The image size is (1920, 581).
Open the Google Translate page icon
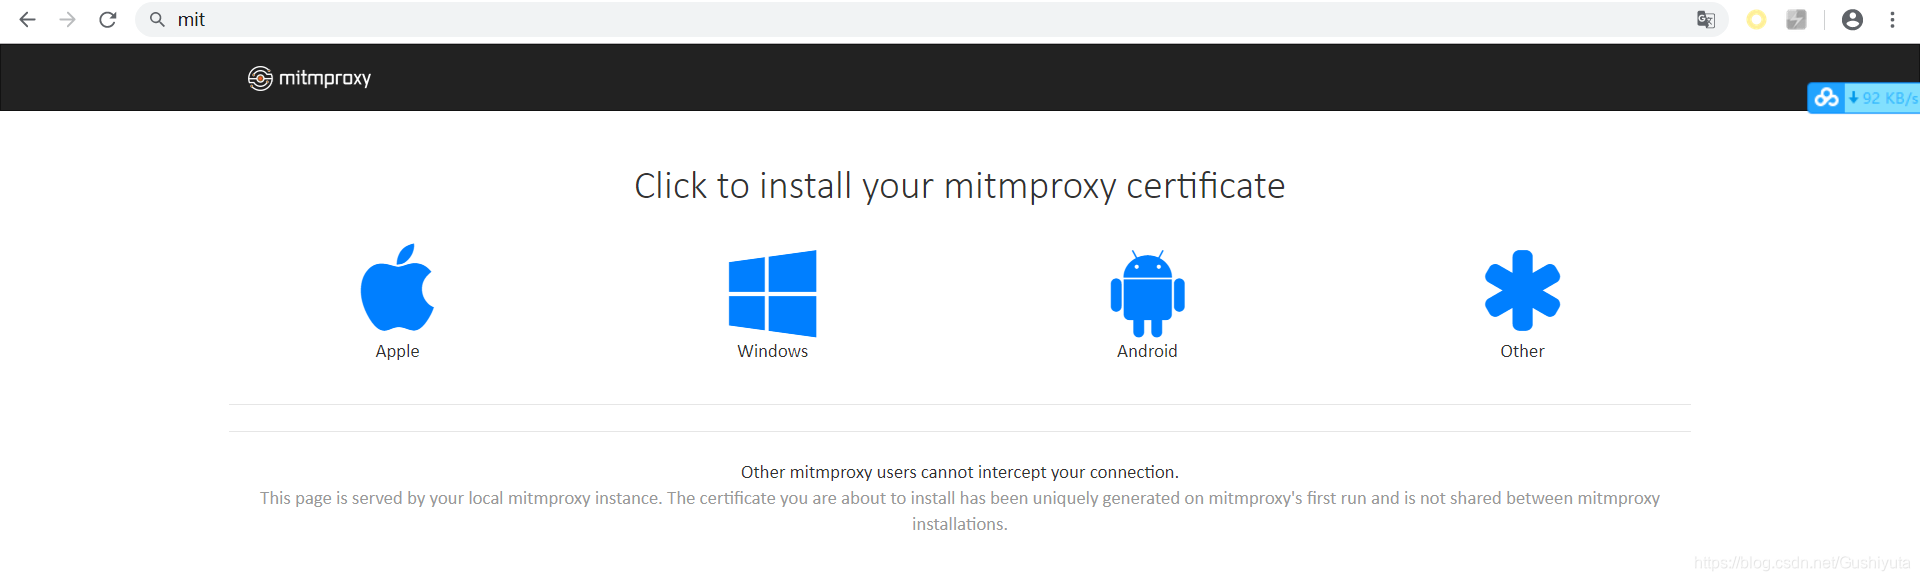tap(1706, 19)
